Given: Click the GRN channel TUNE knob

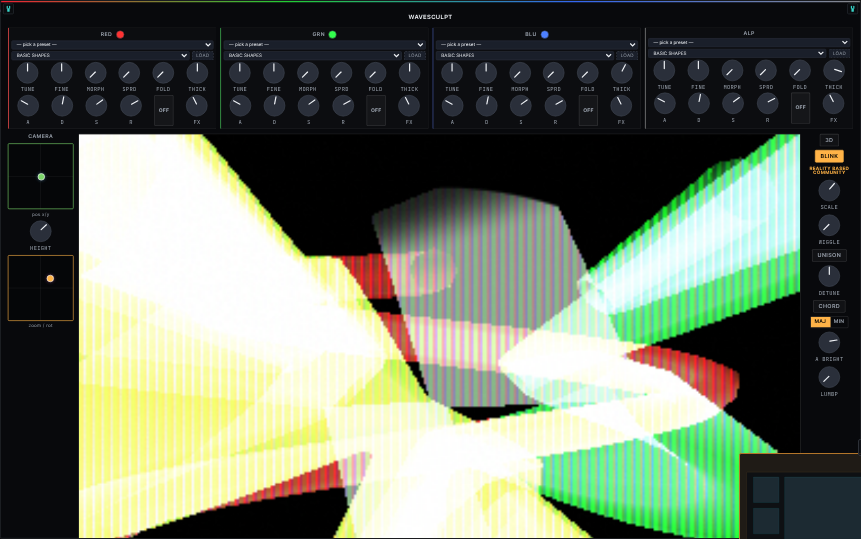Looking at the screenshot, I should [239, 73].
